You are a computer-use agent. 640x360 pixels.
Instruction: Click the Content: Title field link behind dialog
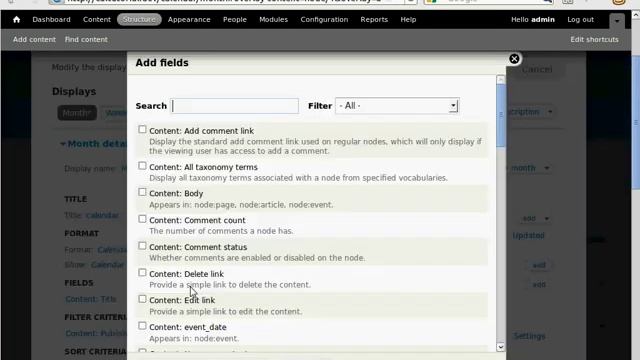(91, 299)
